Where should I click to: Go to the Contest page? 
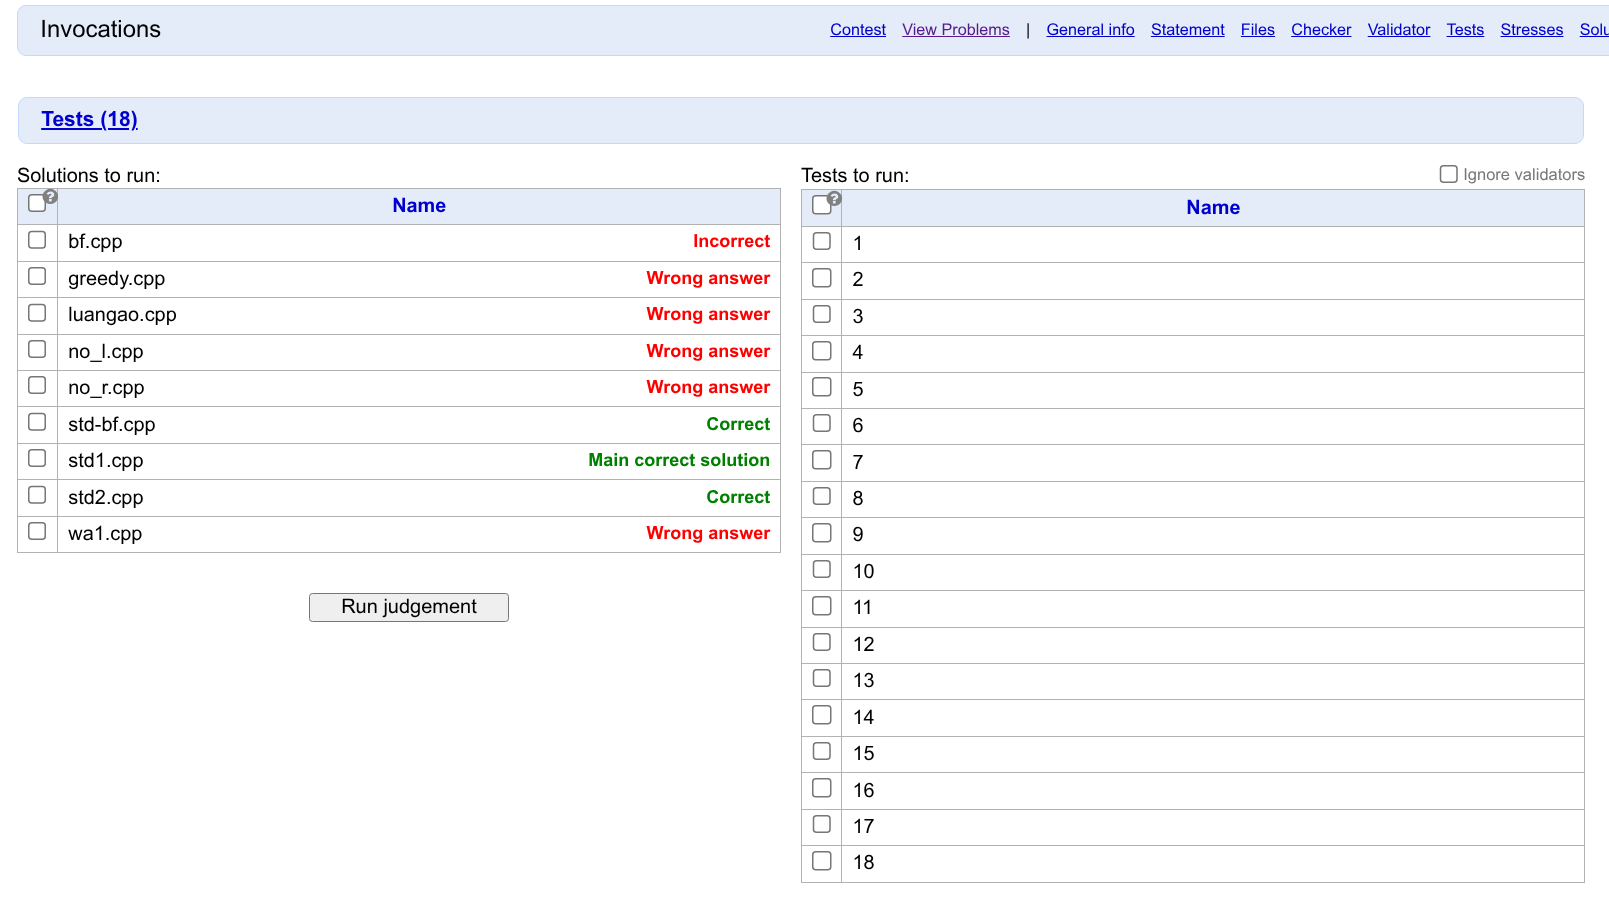(857, 30)
